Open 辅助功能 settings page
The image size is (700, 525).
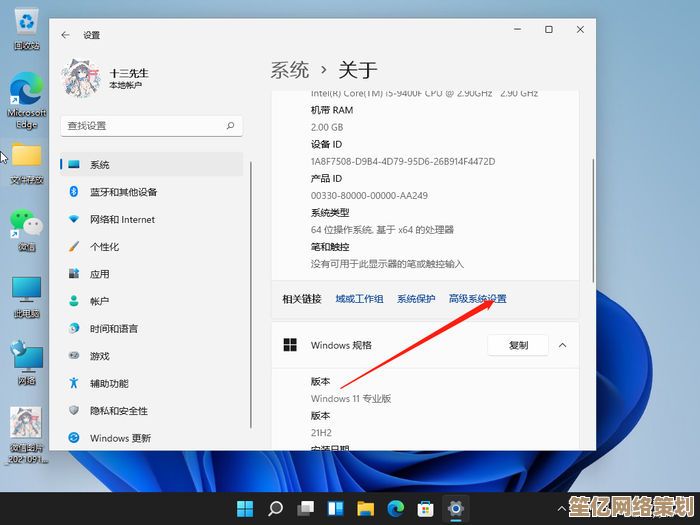pos(109,383)
